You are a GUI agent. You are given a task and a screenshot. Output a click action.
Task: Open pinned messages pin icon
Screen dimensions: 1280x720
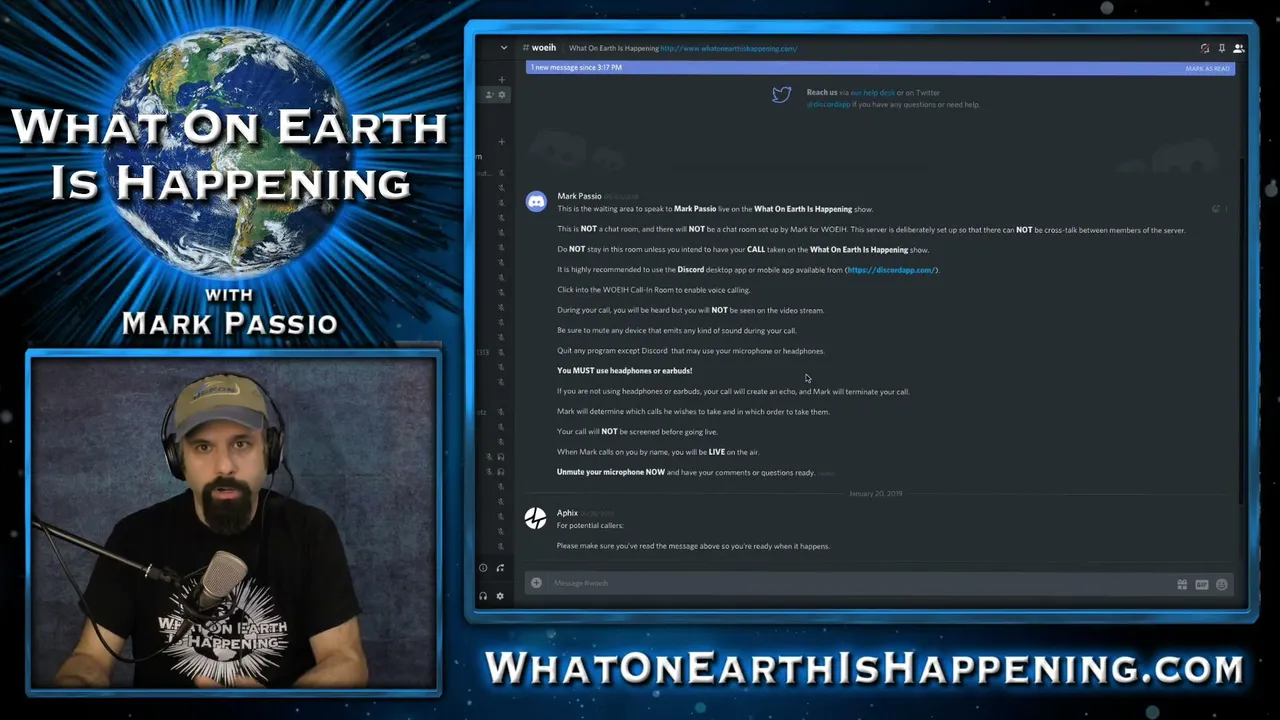point(1221,48)
